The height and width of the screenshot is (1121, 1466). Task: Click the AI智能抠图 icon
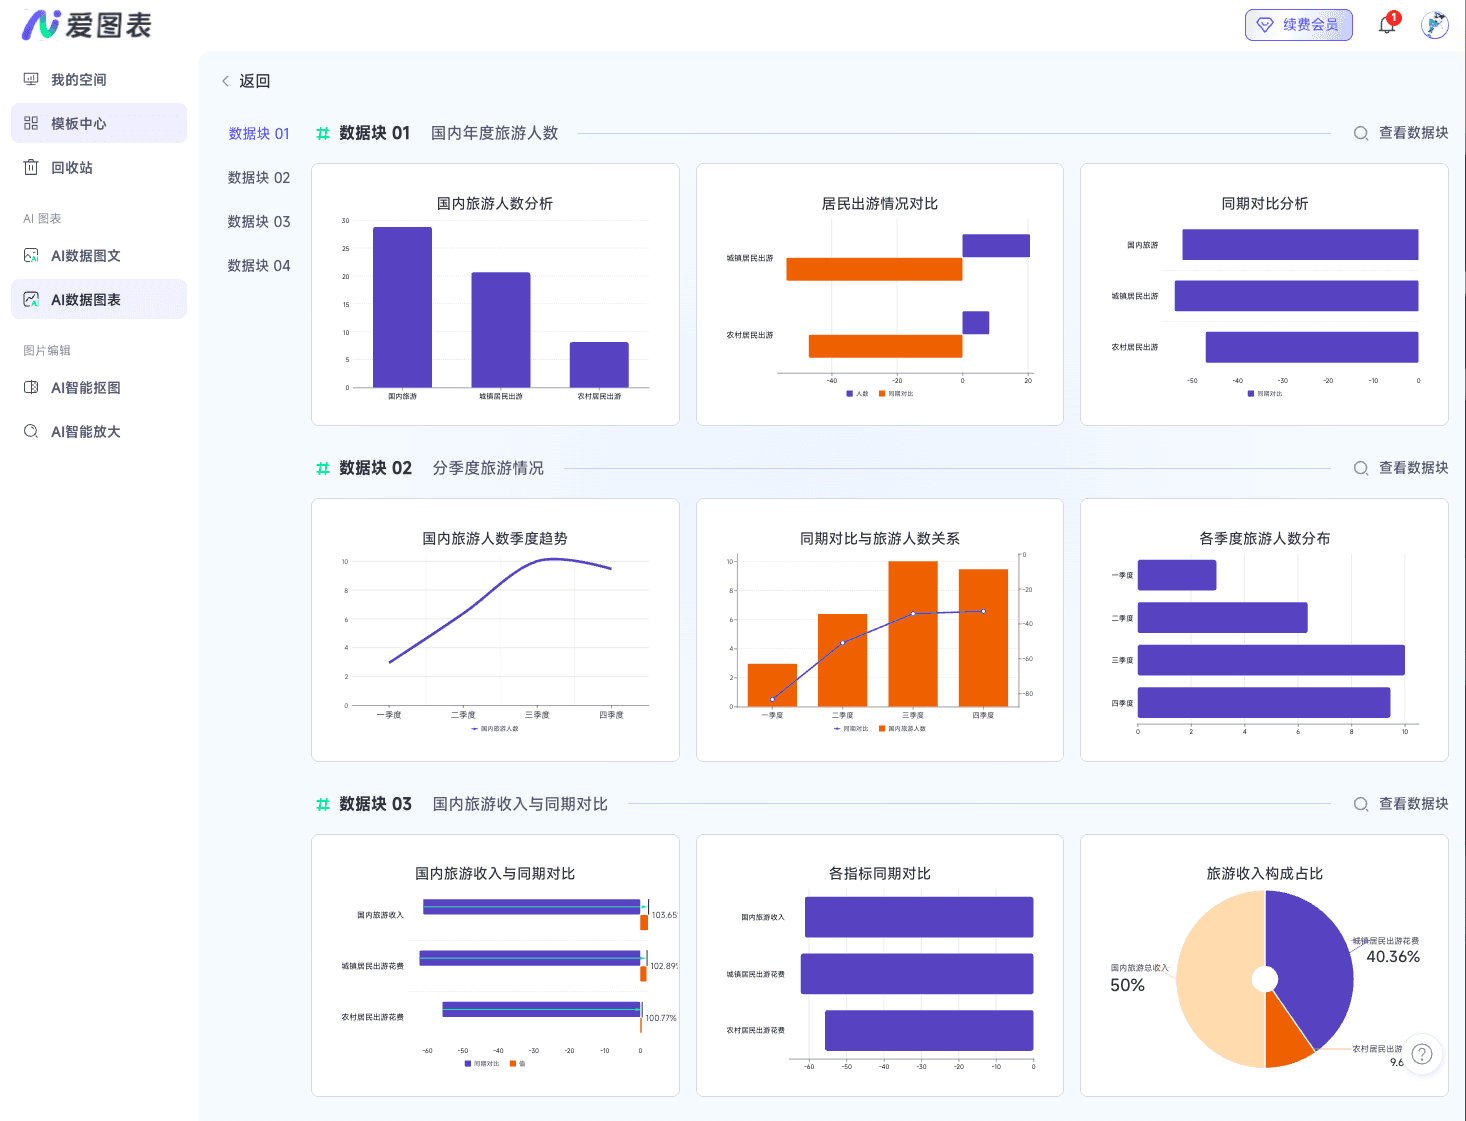click(x=31, y=387)
